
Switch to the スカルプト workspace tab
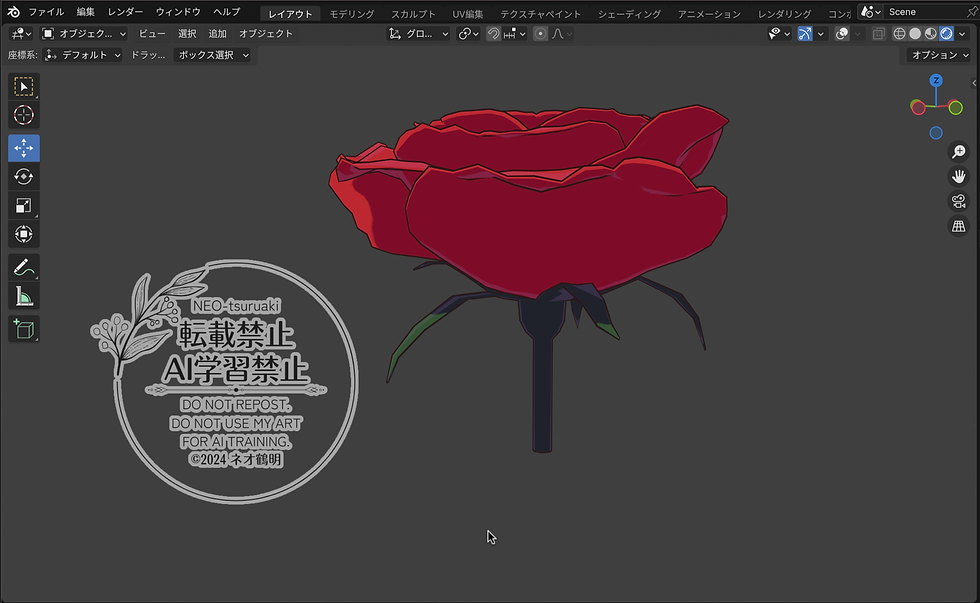(413, 13)
